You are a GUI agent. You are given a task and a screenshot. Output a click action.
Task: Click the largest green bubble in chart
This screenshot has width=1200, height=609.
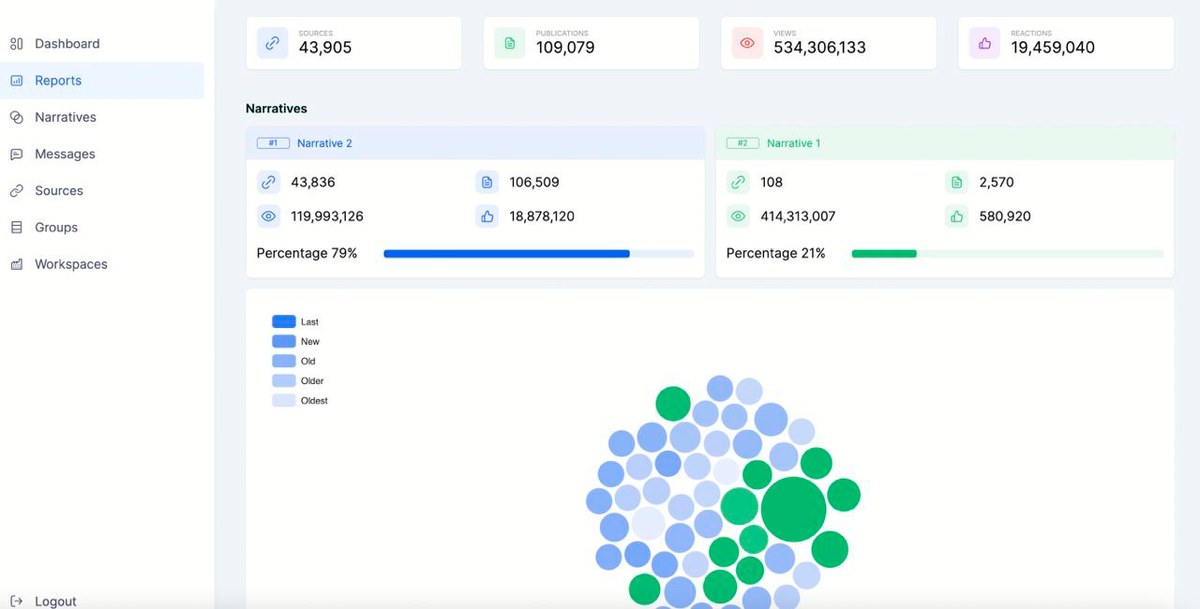[793, 509]
